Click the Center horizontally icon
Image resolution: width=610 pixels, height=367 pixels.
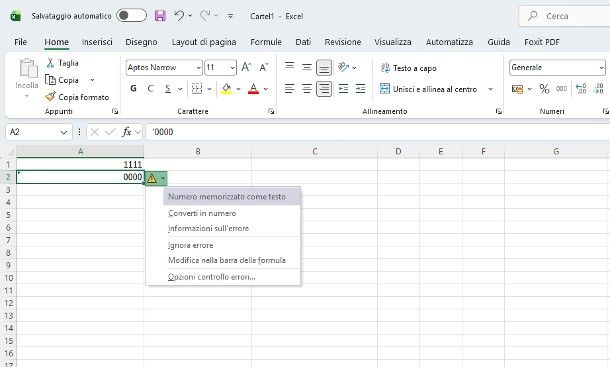tap(307, 89)
